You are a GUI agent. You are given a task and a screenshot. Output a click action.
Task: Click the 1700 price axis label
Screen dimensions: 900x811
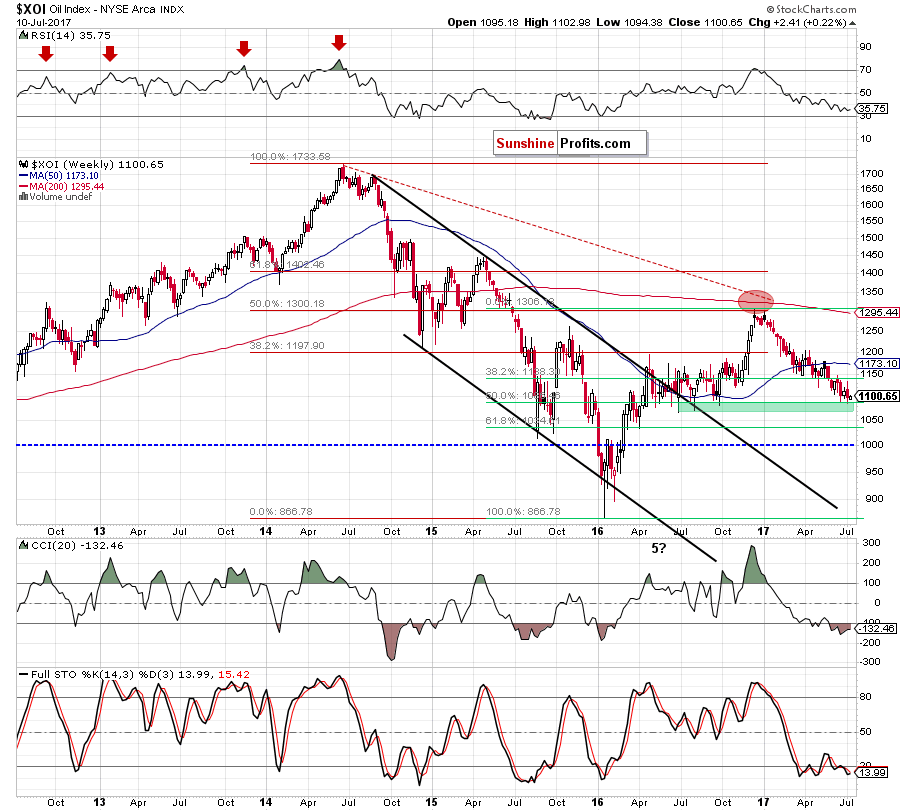coord(872,173)
